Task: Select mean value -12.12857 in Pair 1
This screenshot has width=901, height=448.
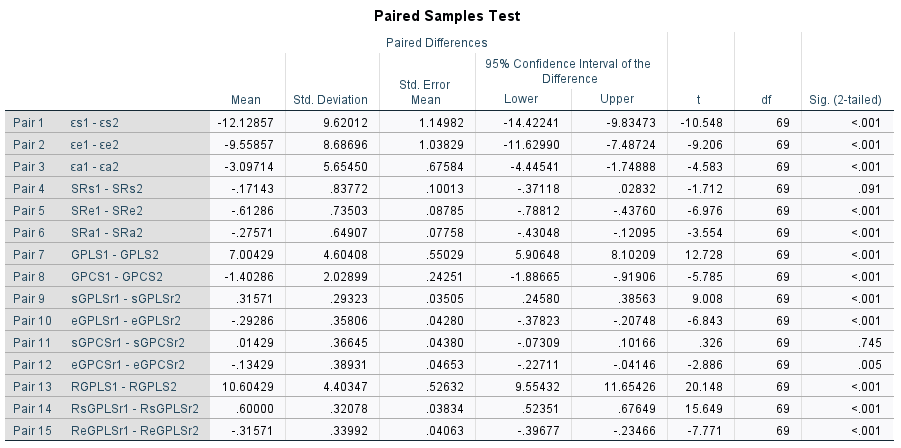Action: [x=245, y=122]
